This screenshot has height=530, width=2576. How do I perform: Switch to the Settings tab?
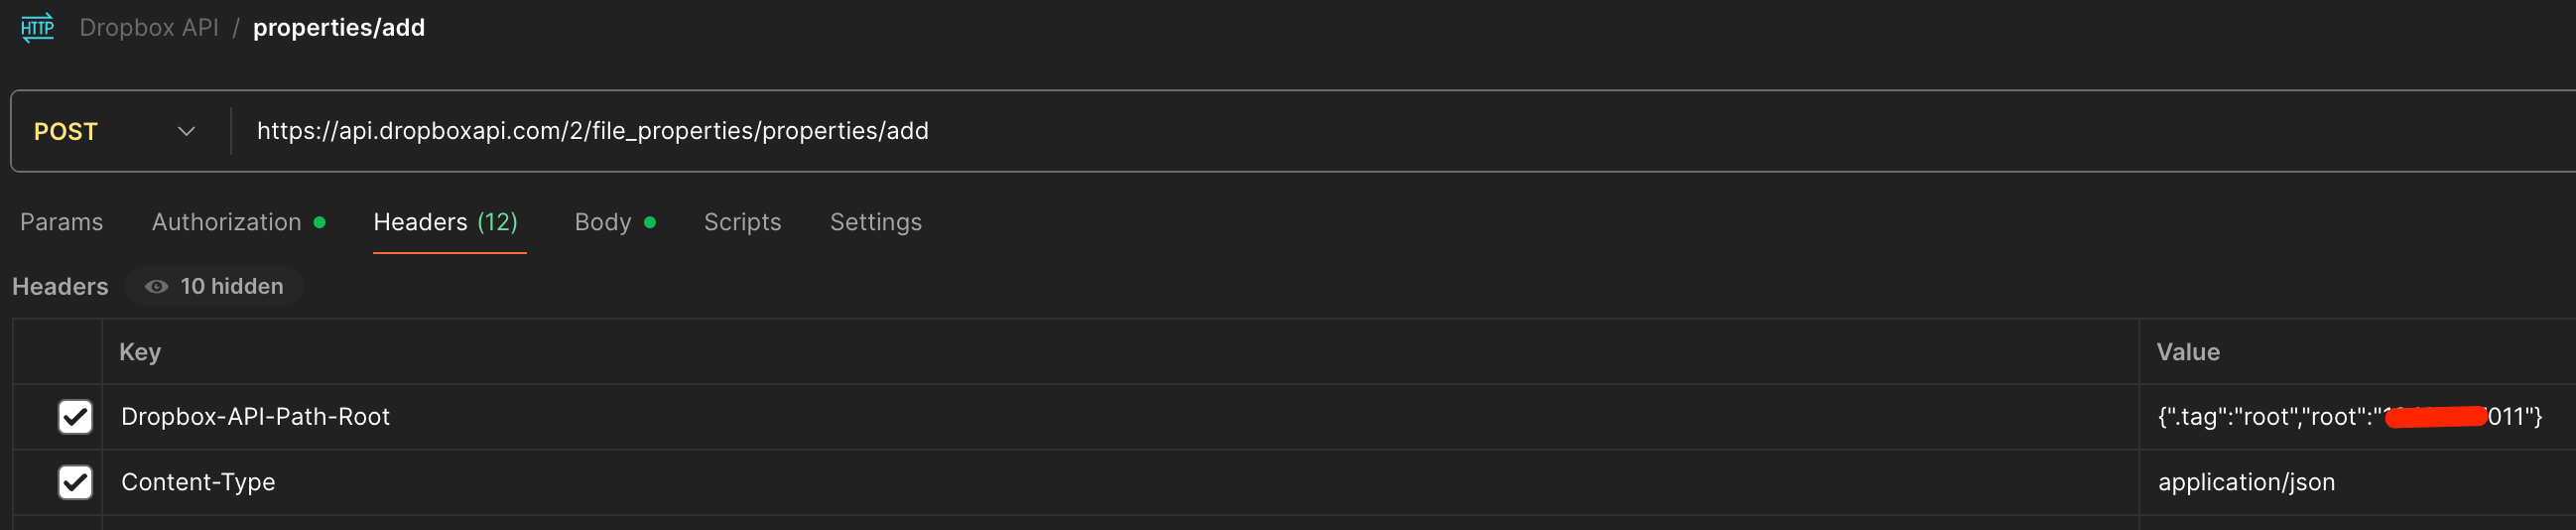point(875,222)
